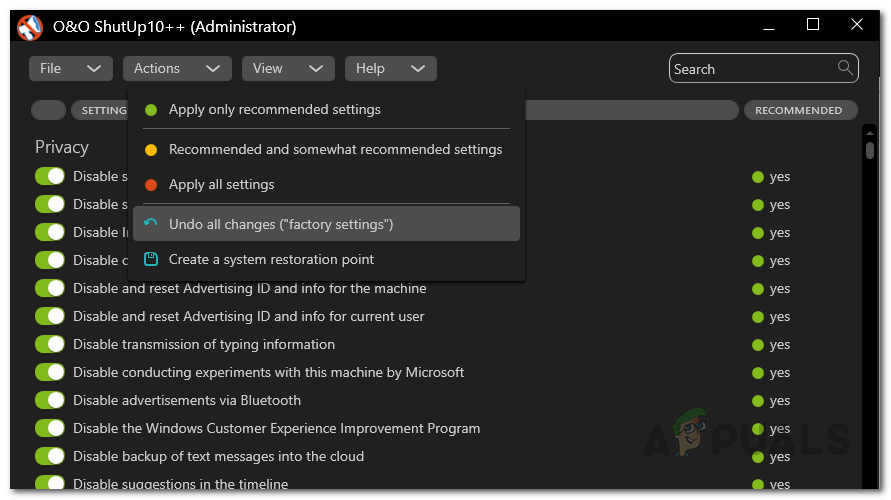
Task: Click the floppy disk icon for restoration point
Action: pyautogui.click(x=151, y=259)
